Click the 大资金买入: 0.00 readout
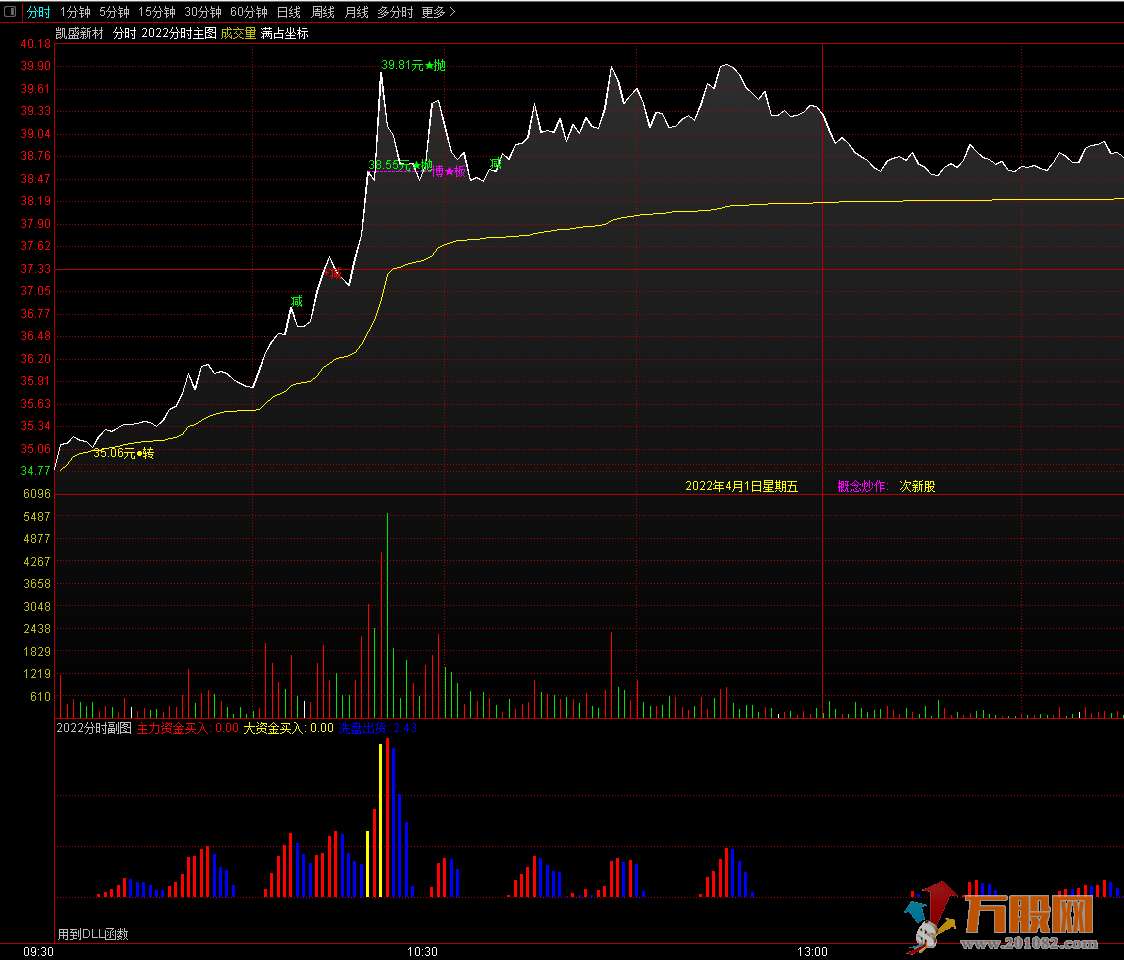This screenshot has height=960, width=1124. point(288,728)
